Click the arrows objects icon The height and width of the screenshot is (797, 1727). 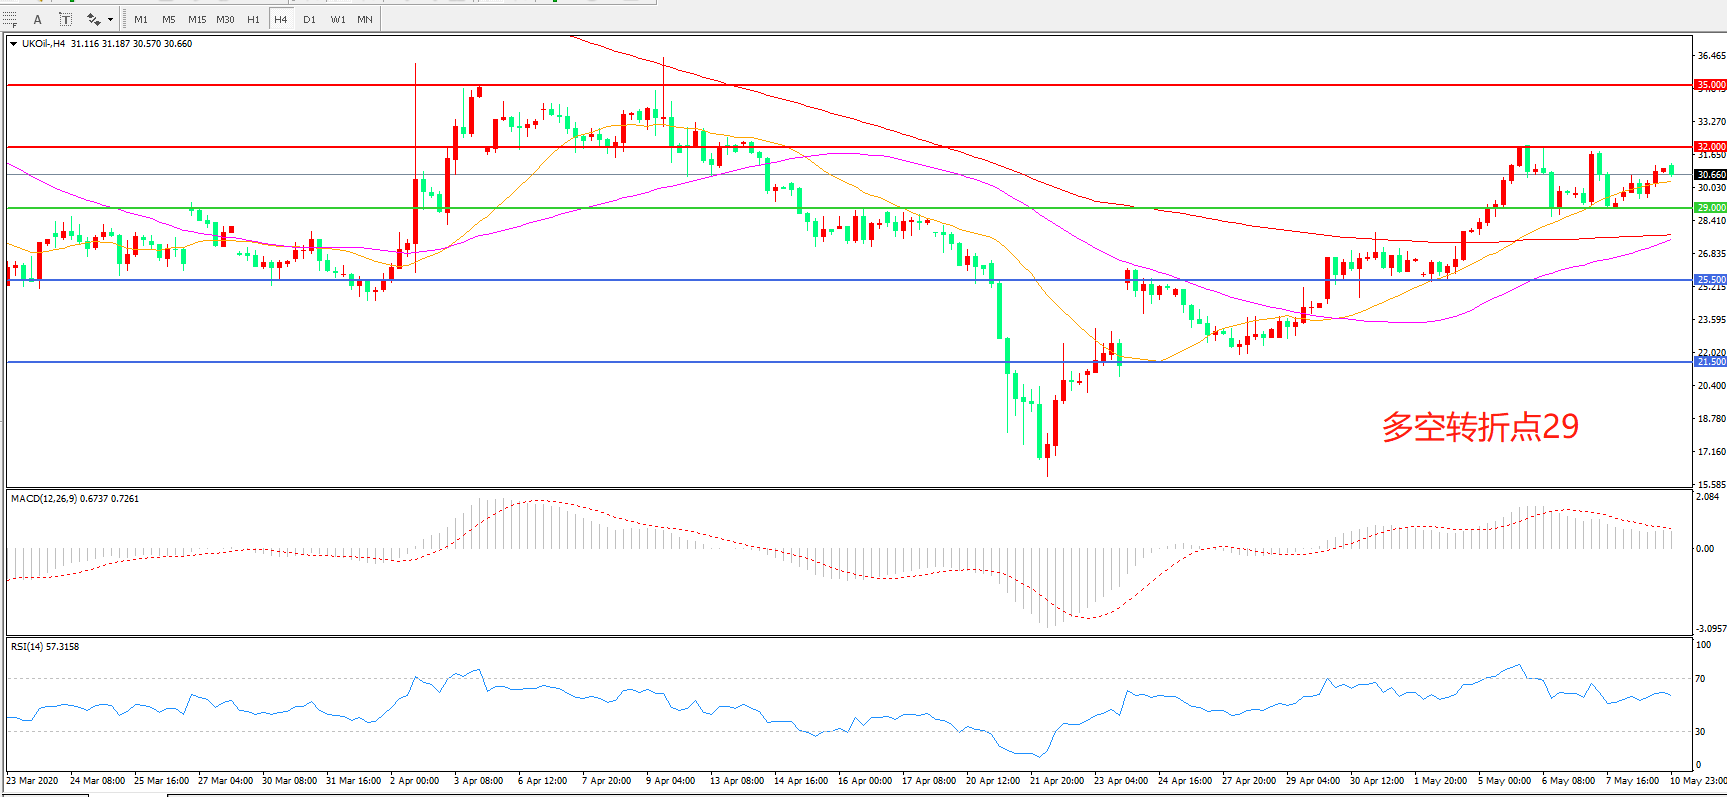click(93, 19)
